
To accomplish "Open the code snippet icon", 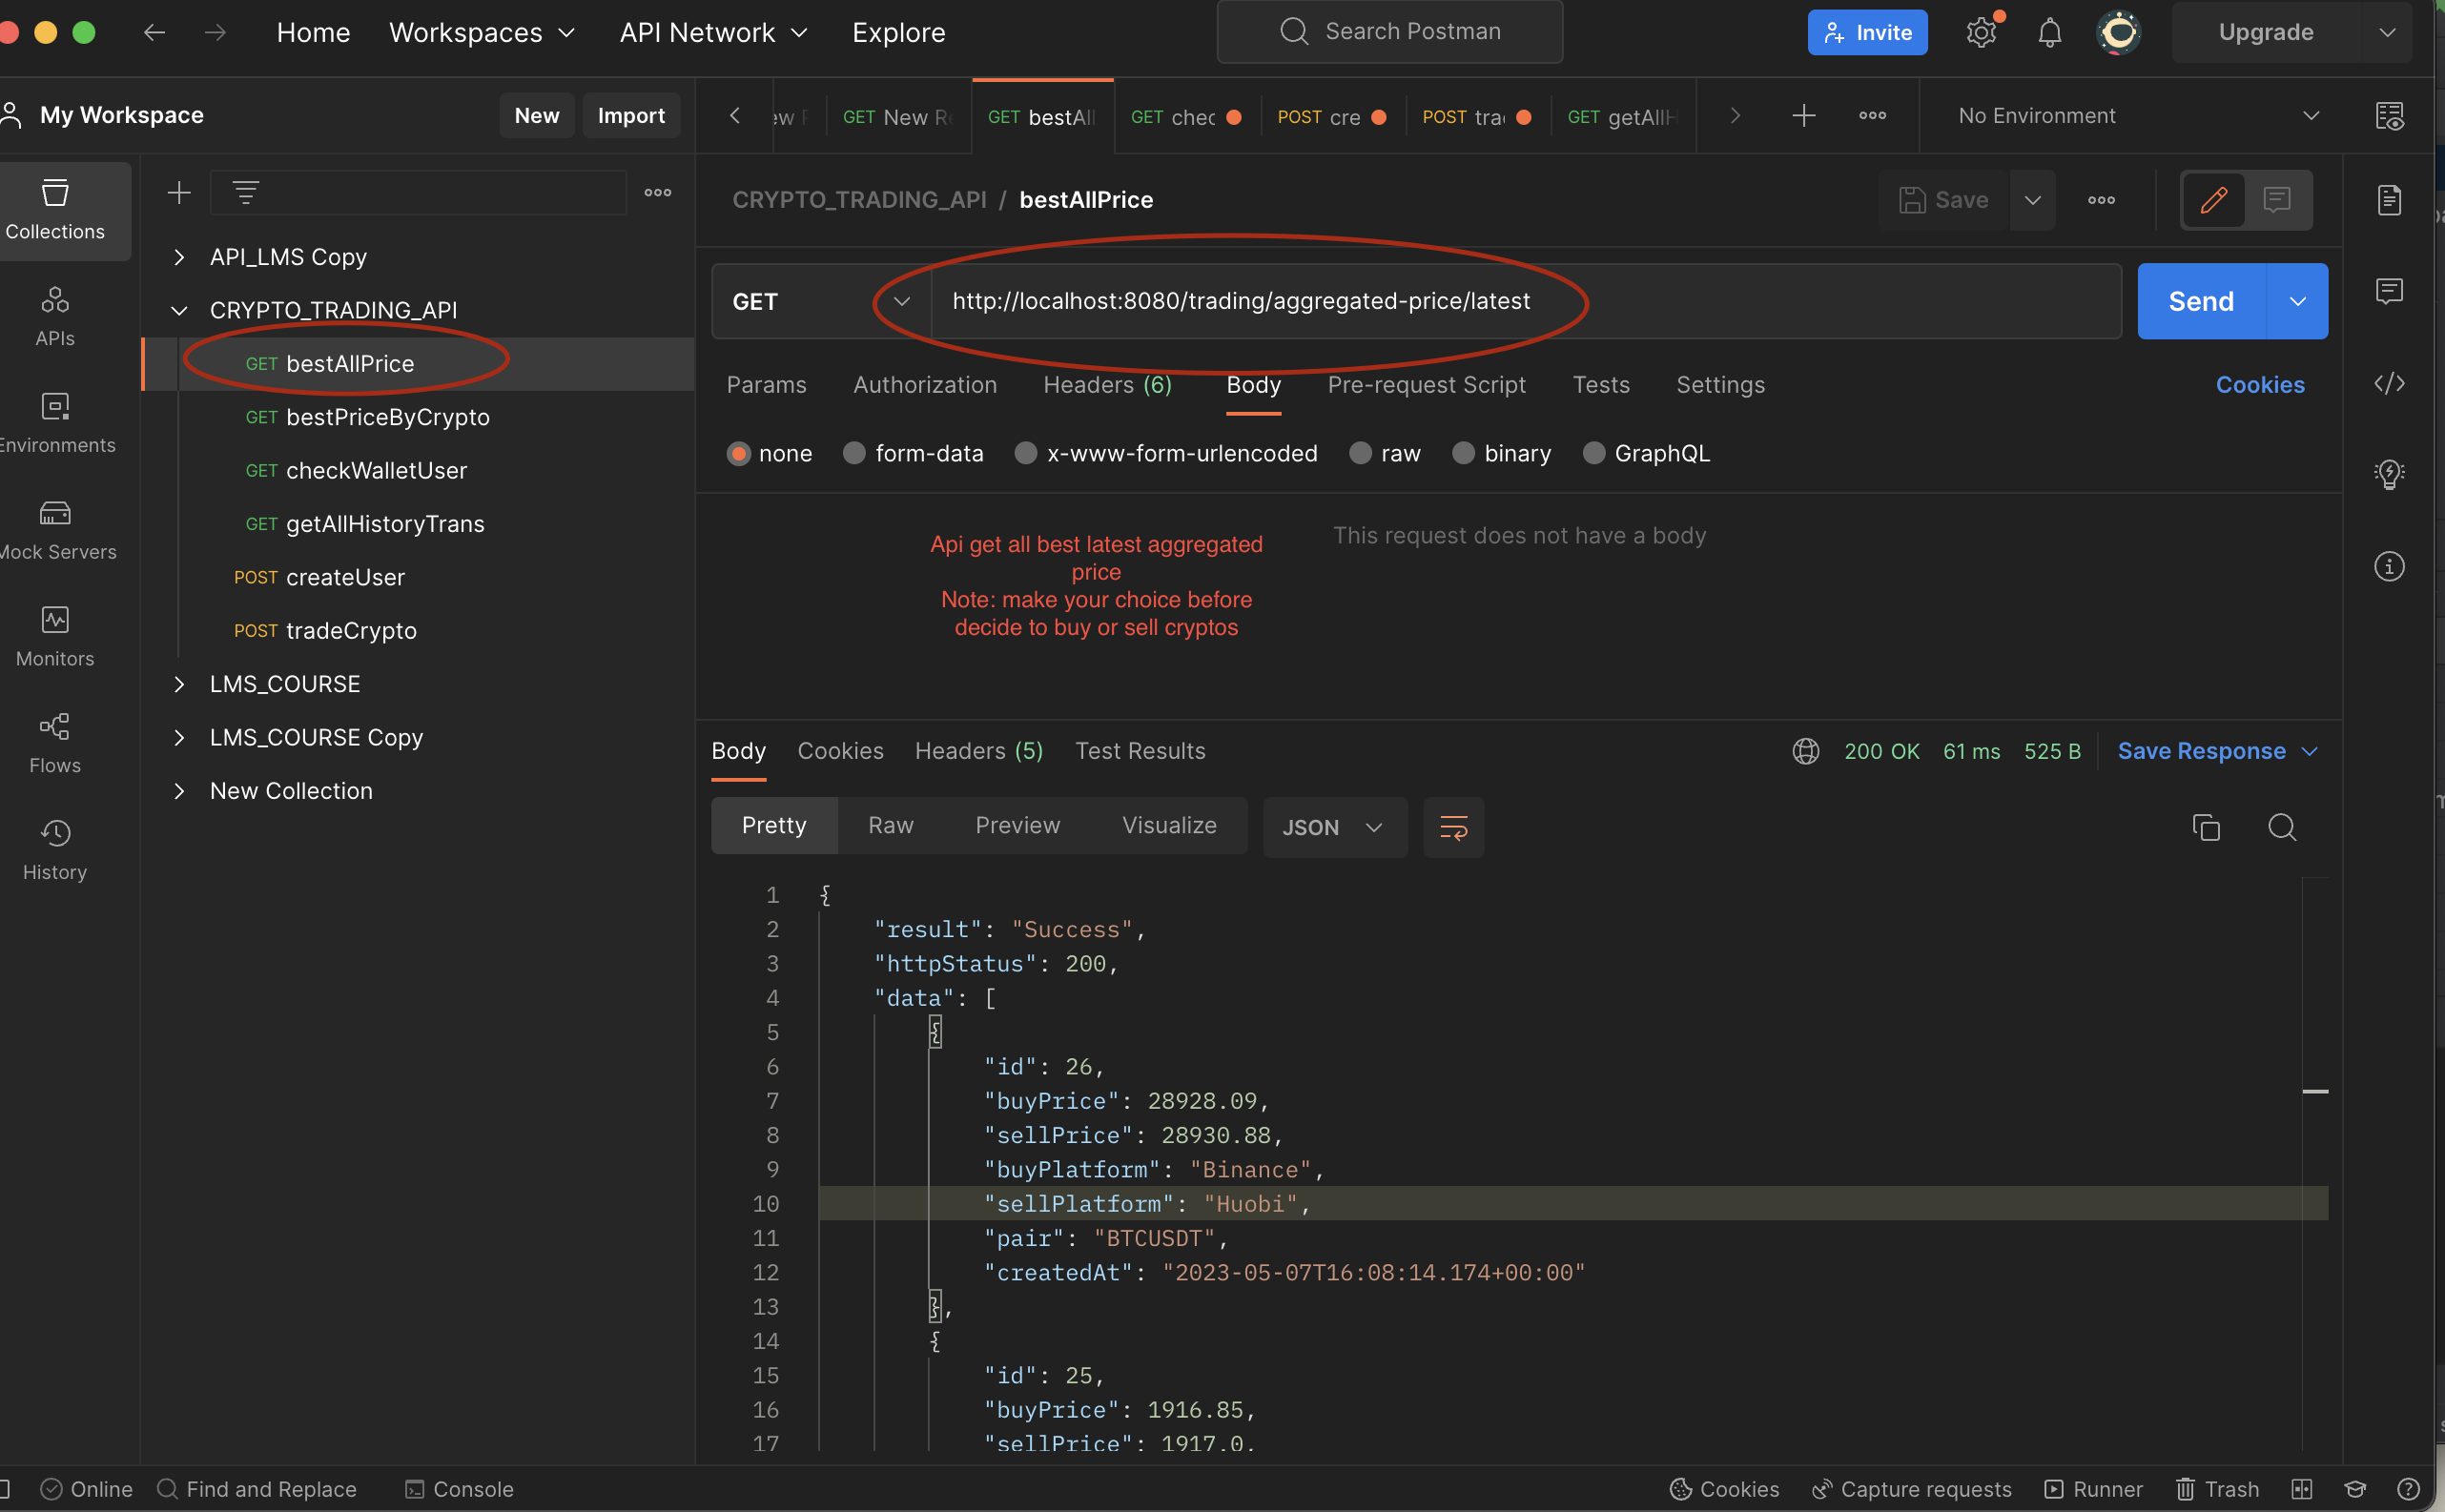I will tap(2389, 383).
